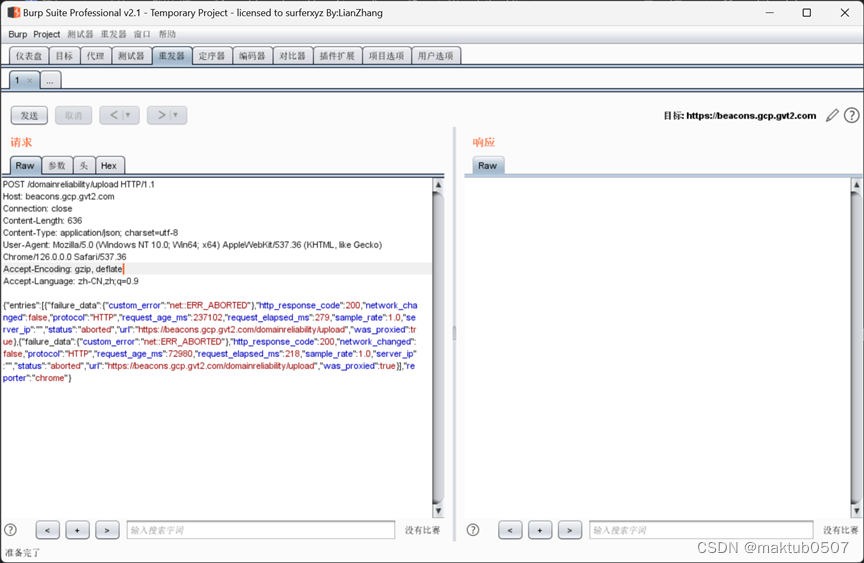Open the 测试器 intruder tab
This screenshot has width=864, height=563.
click(131, 56)
